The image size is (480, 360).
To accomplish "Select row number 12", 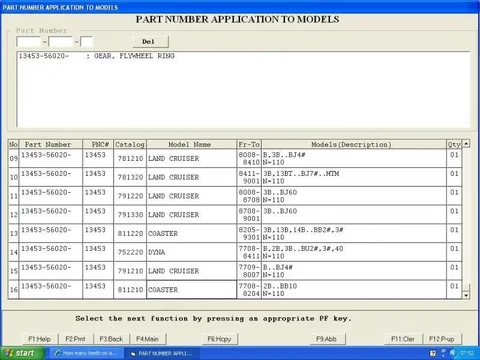I will pyautogui.click(x=14, y=215).
